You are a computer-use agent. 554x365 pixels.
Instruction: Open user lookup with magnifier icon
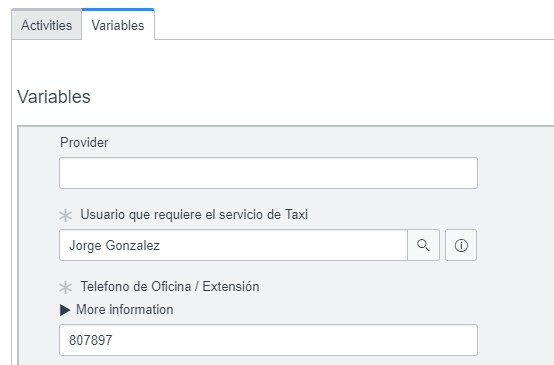(423, 245)
